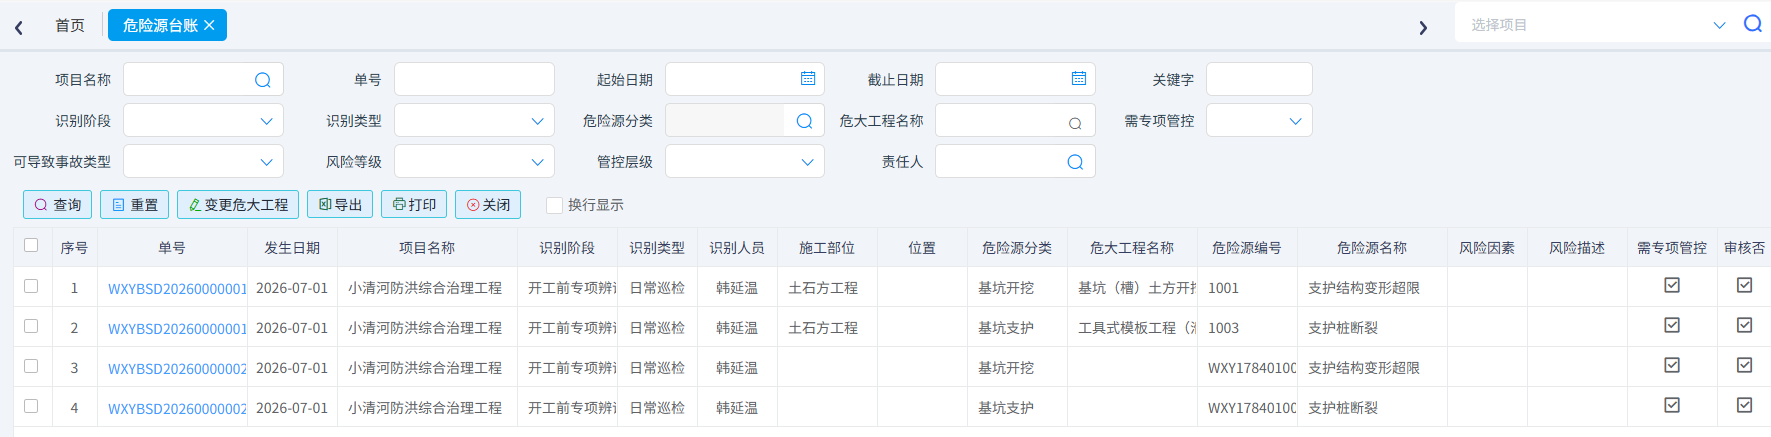Click the 单号 input field

click(x=474, y=79)
